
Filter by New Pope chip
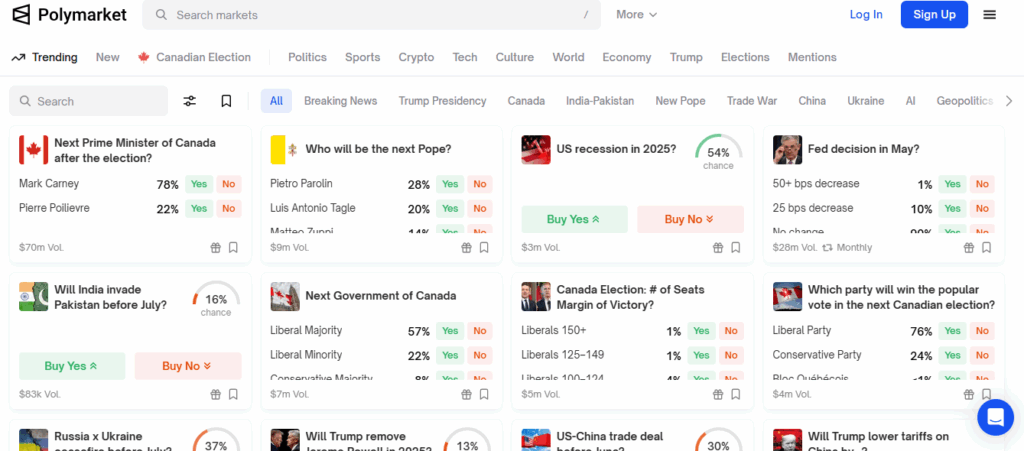point(680,101)
